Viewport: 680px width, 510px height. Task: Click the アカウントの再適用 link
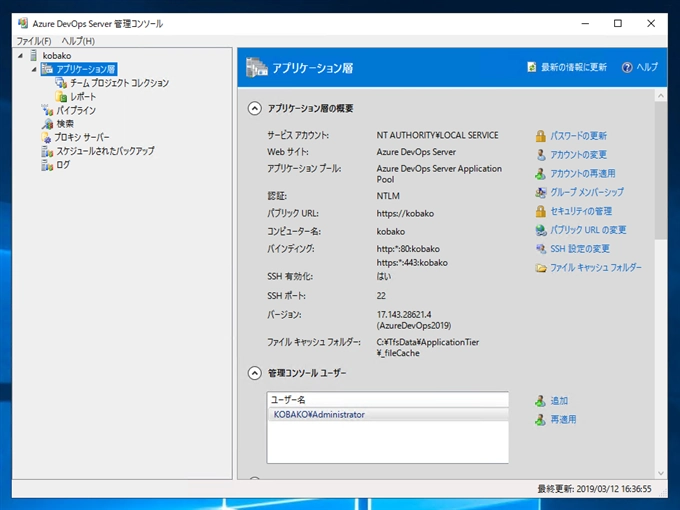[x=583, y=174]
